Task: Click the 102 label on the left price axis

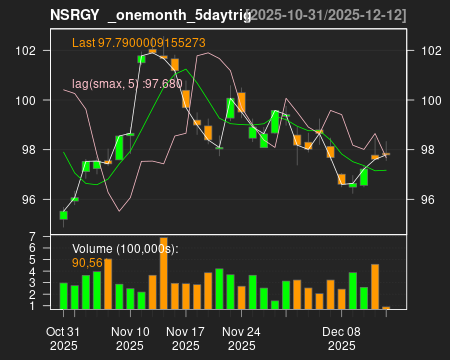Action: (x=25, y=51)
